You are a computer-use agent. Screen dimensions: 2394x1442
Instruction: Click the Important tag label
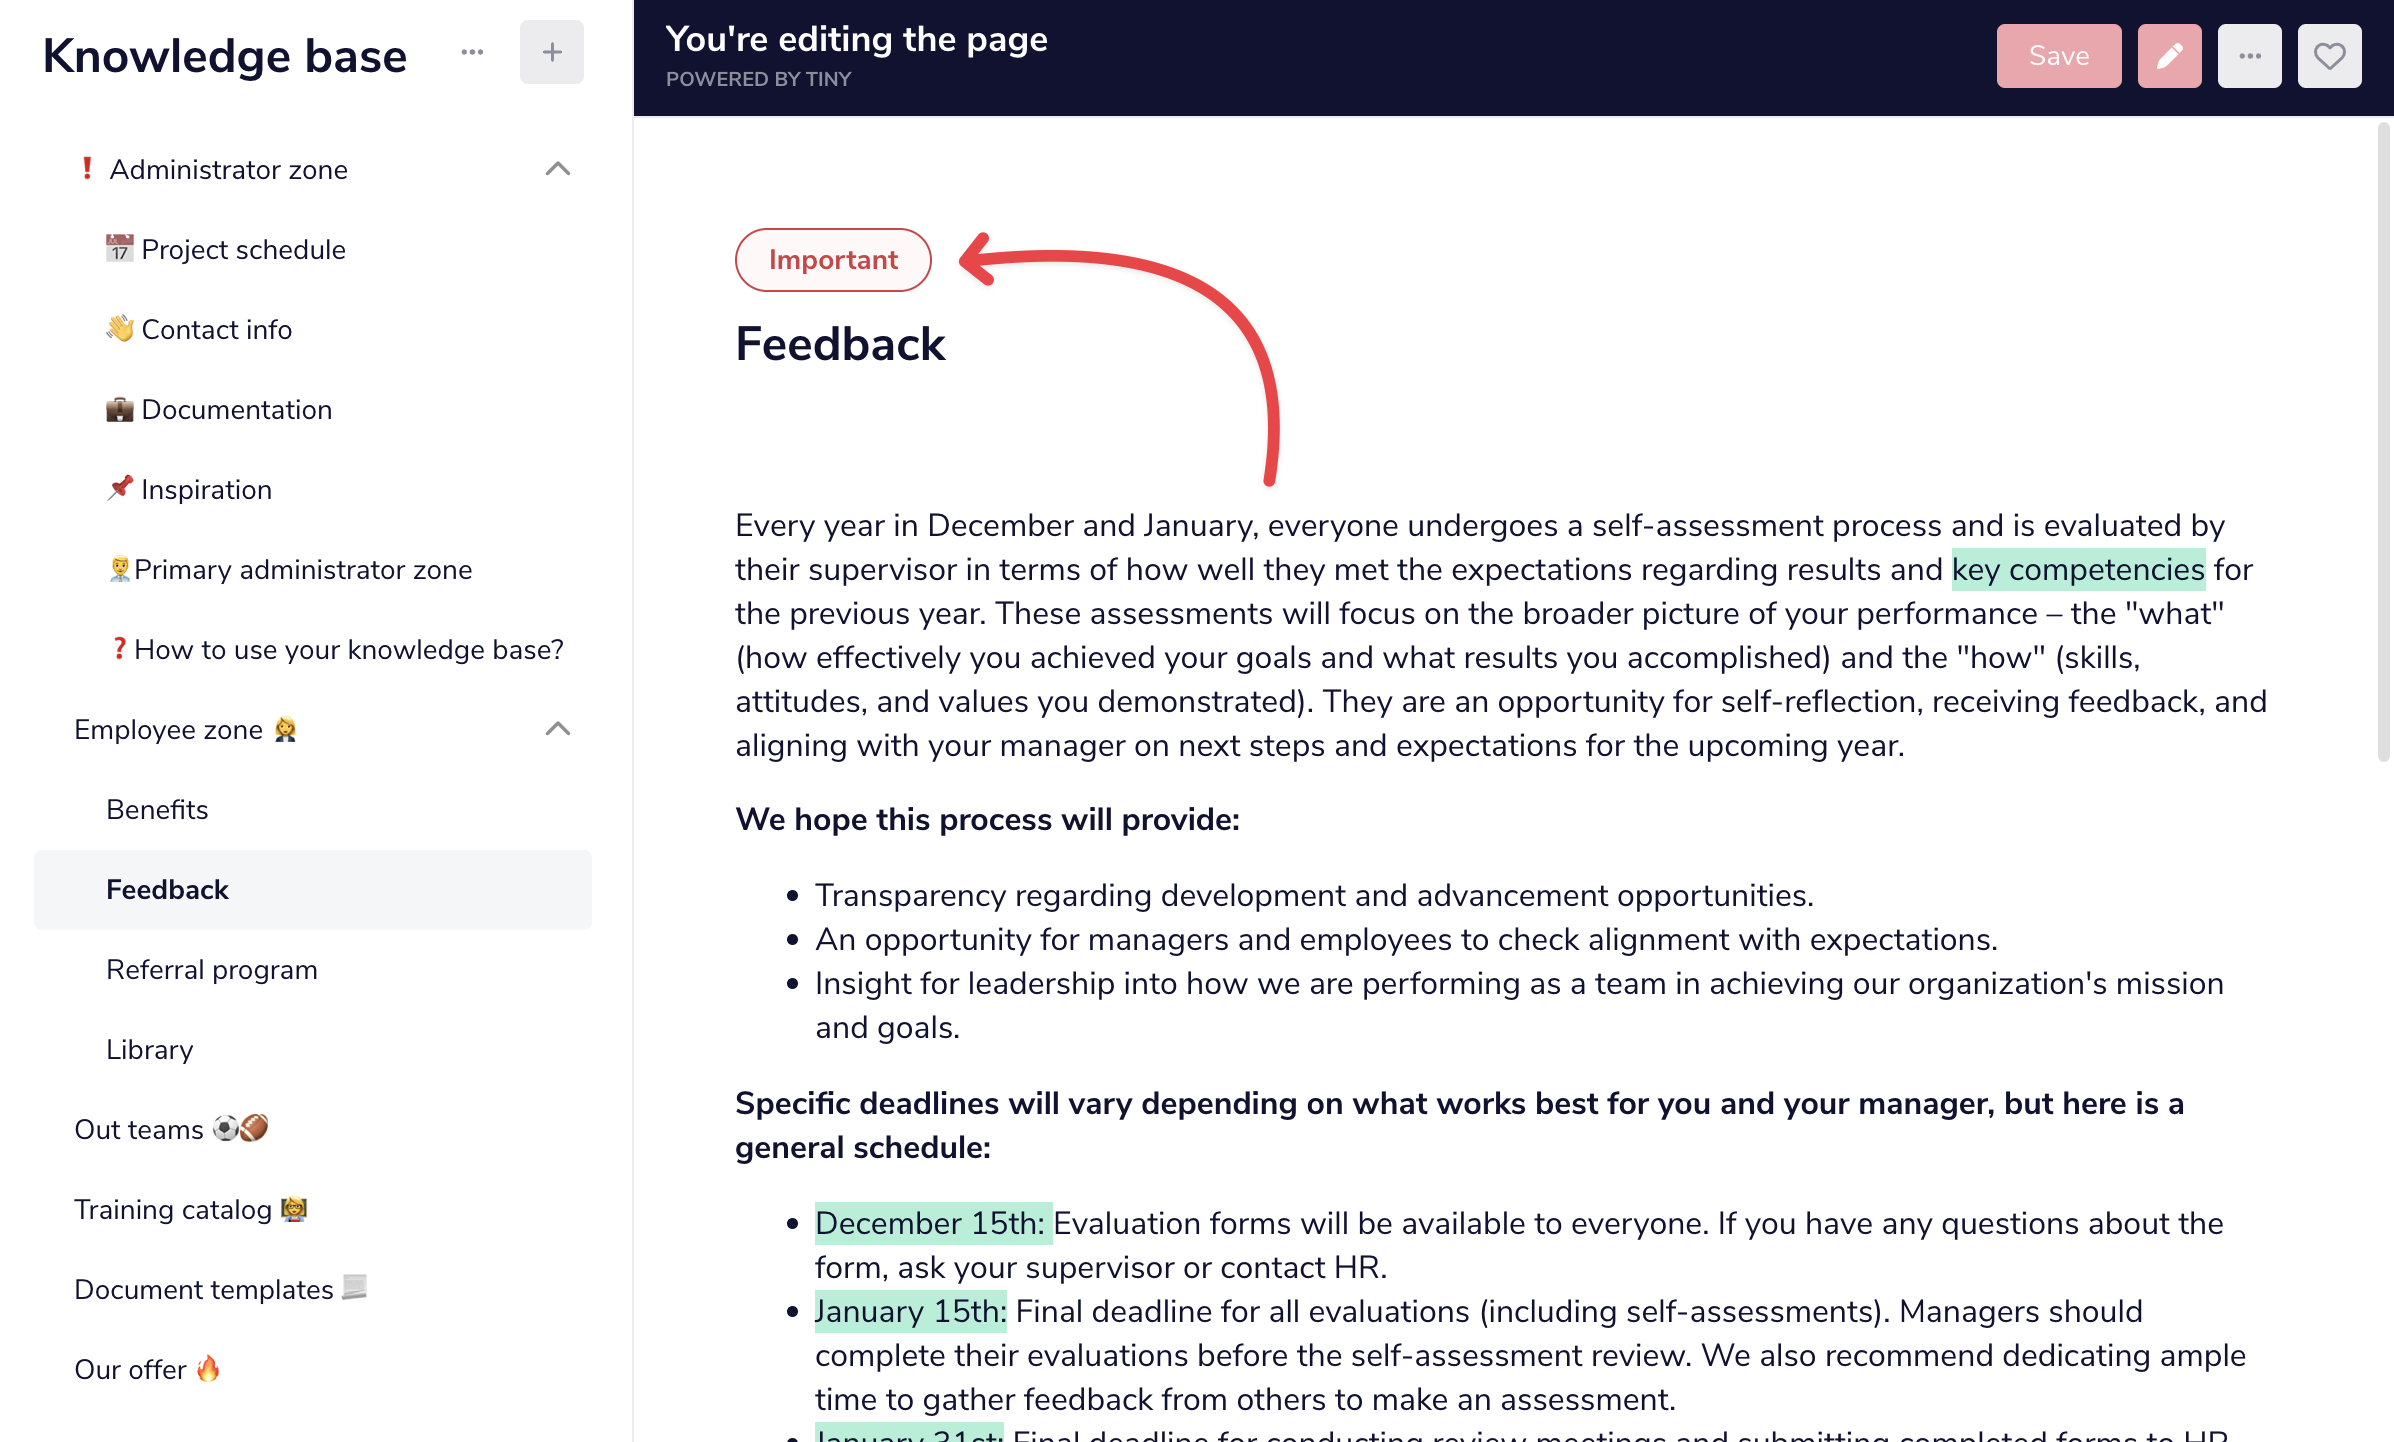833,260
